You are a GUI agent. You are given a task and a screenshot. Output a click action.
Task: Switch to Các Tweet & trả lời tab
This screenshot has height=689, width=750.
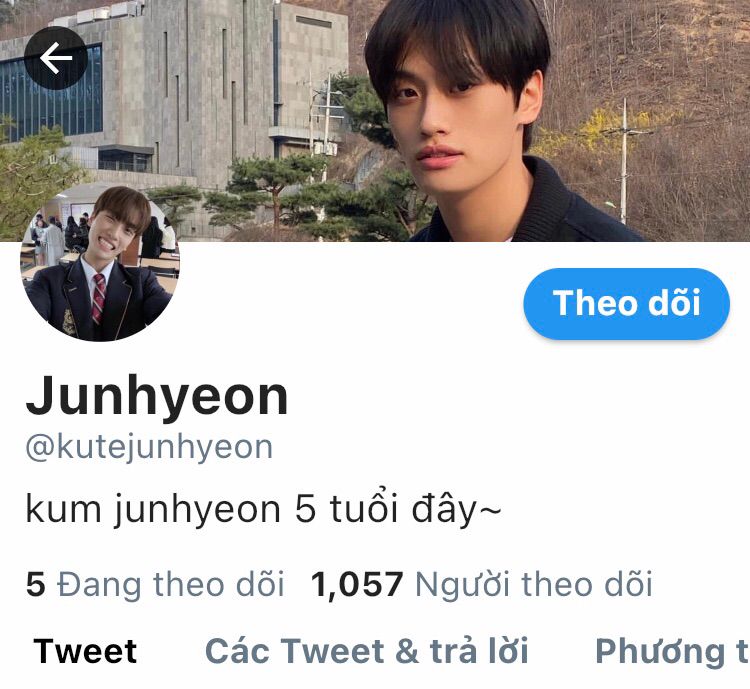tap(366, 651)
